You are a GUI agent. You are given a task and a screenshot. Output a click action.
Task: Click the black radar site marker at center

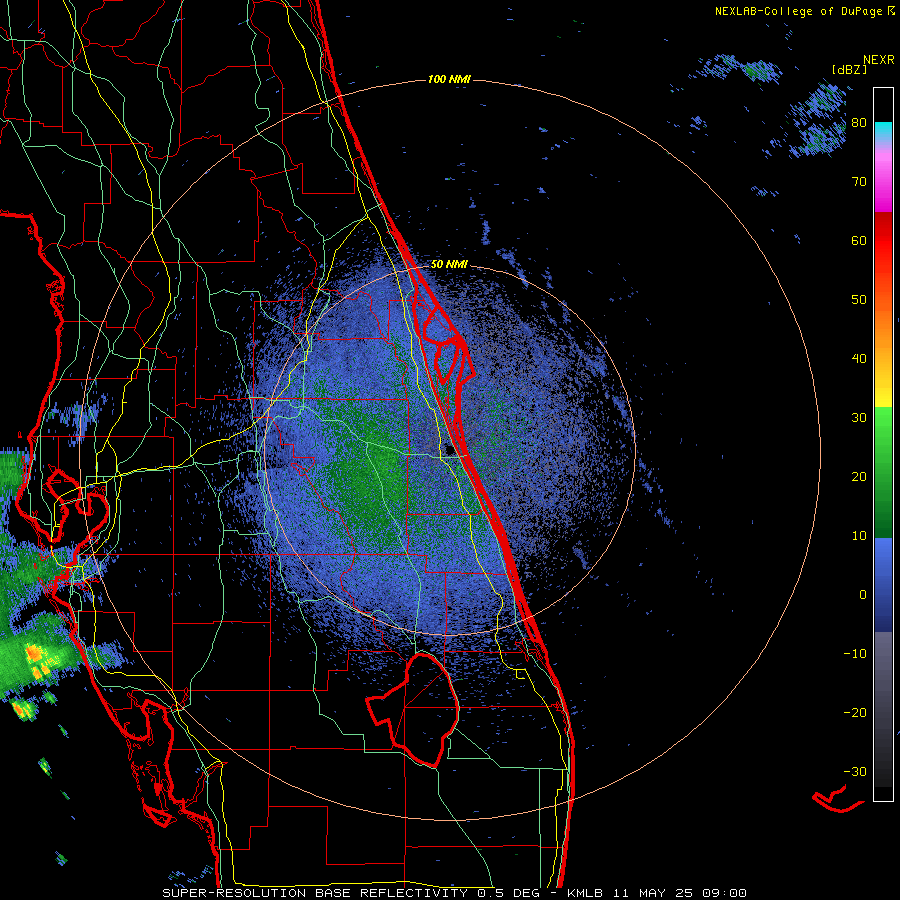pyautogui.click(x=449, y=450)
